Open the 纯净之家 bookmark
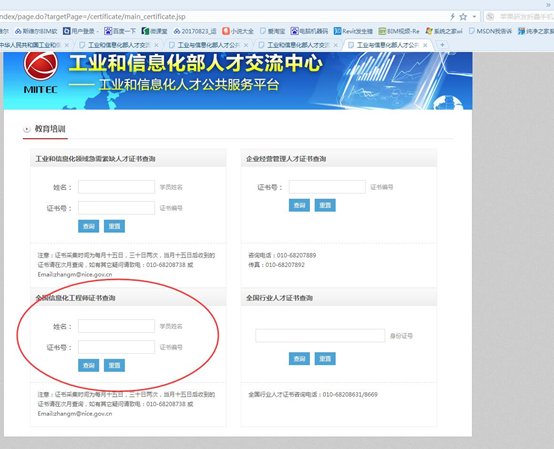 click(x=536, y=31)
